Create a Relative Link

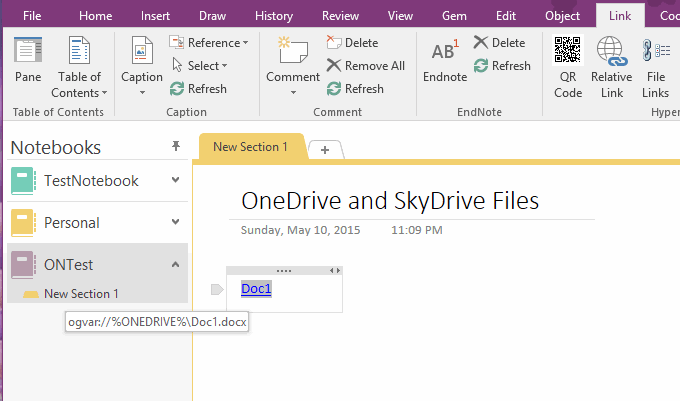[x=611, y=67]
